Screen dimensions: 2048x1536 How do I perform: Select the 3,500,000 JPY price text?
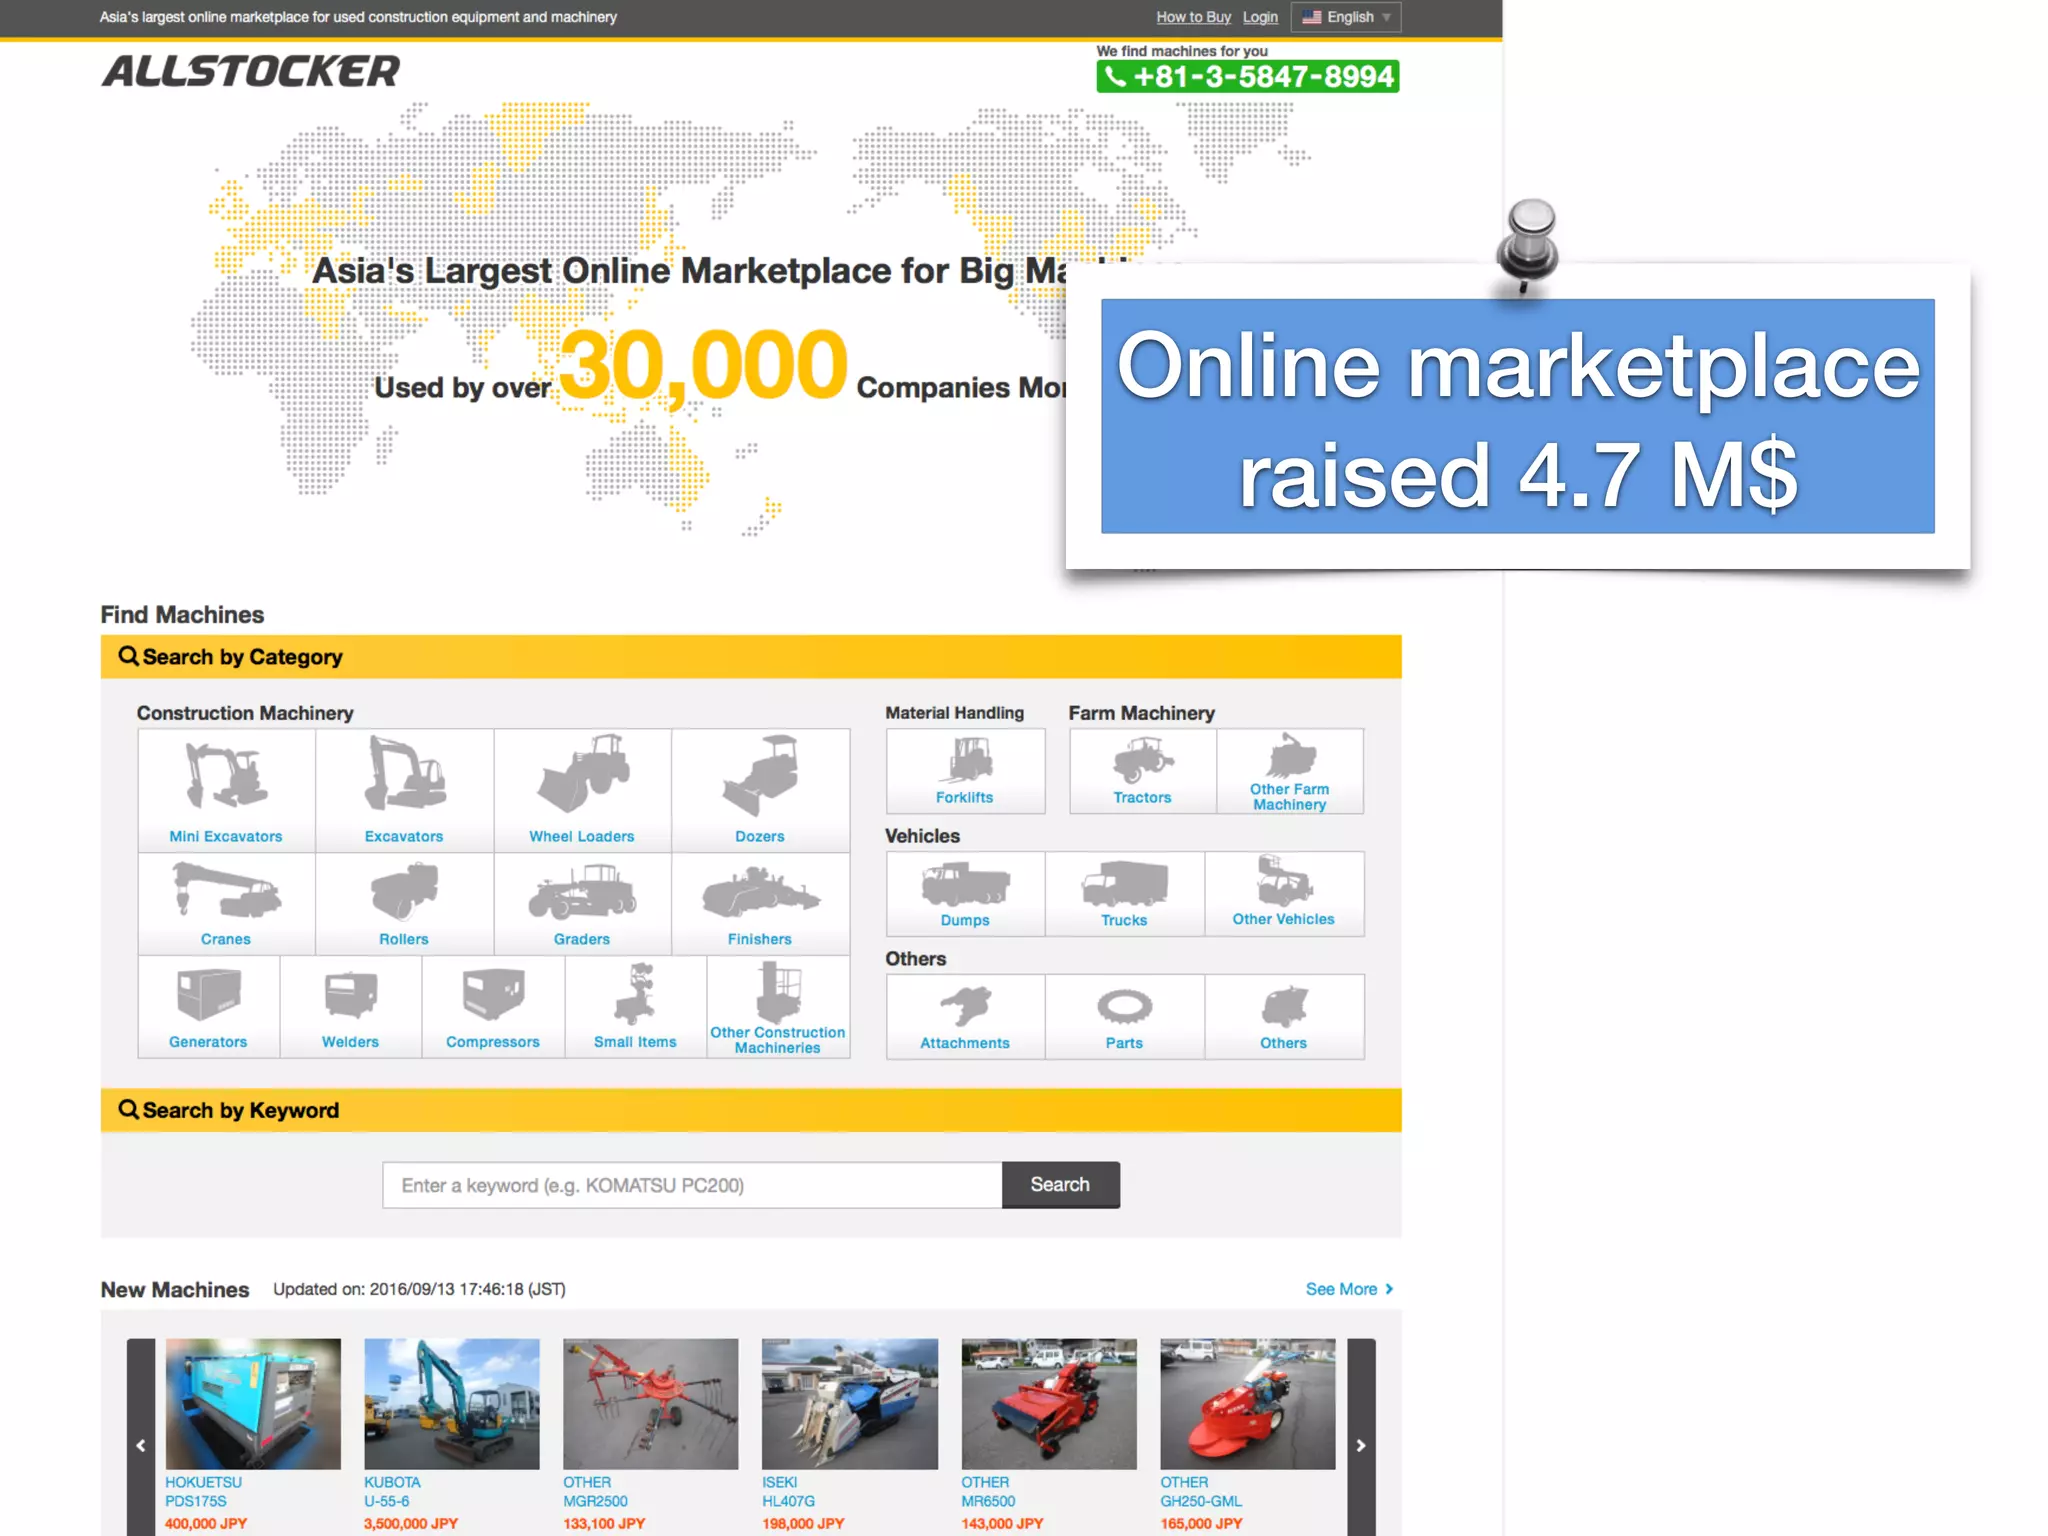[x=411, y=1524]
